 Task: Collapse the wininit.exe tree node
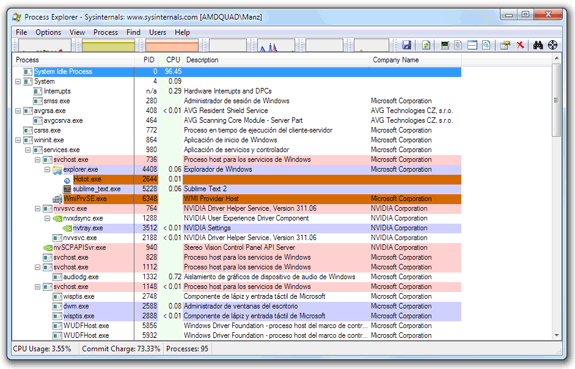[x=18, y=140]
